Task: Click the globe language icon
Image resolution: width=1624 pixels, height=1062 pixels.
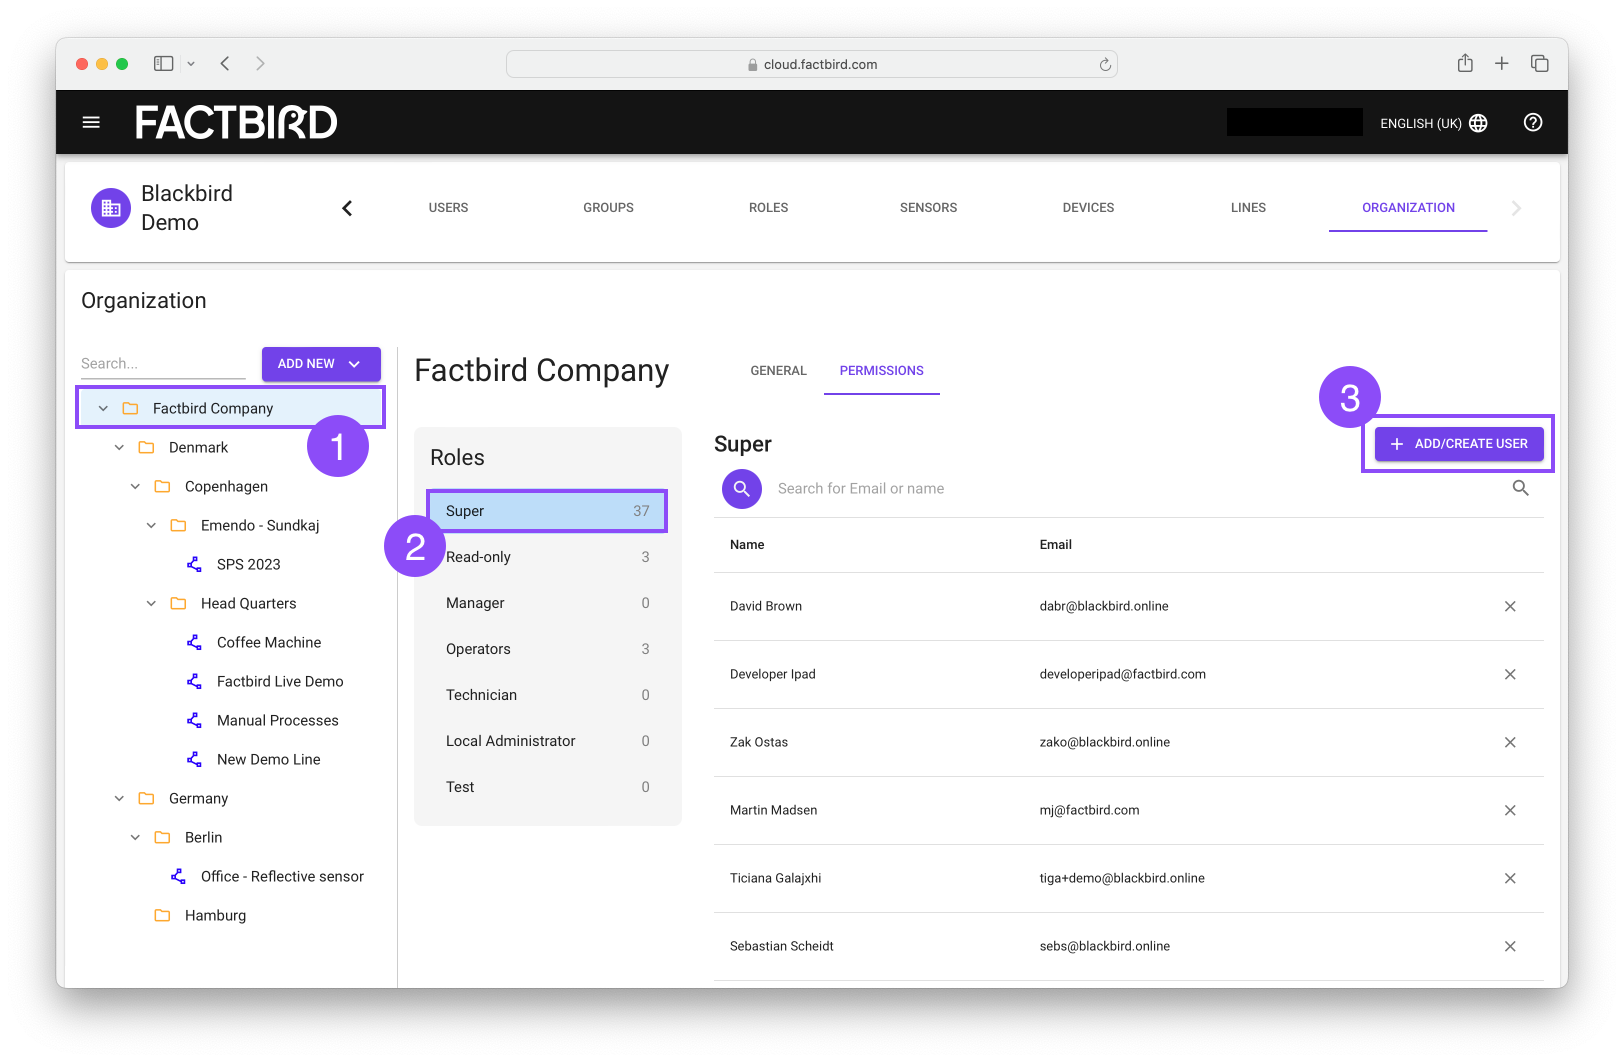Action: [1478, 123]
